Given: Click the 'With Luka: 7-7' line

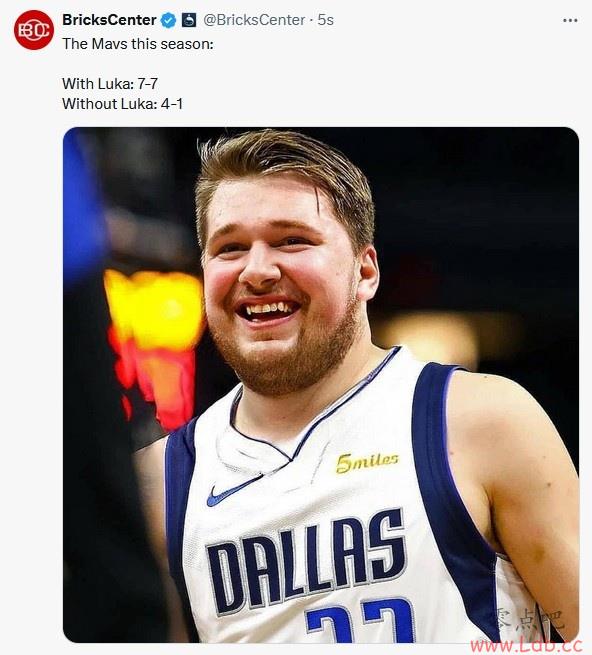Looking at the screenshot, I should 110,84.
